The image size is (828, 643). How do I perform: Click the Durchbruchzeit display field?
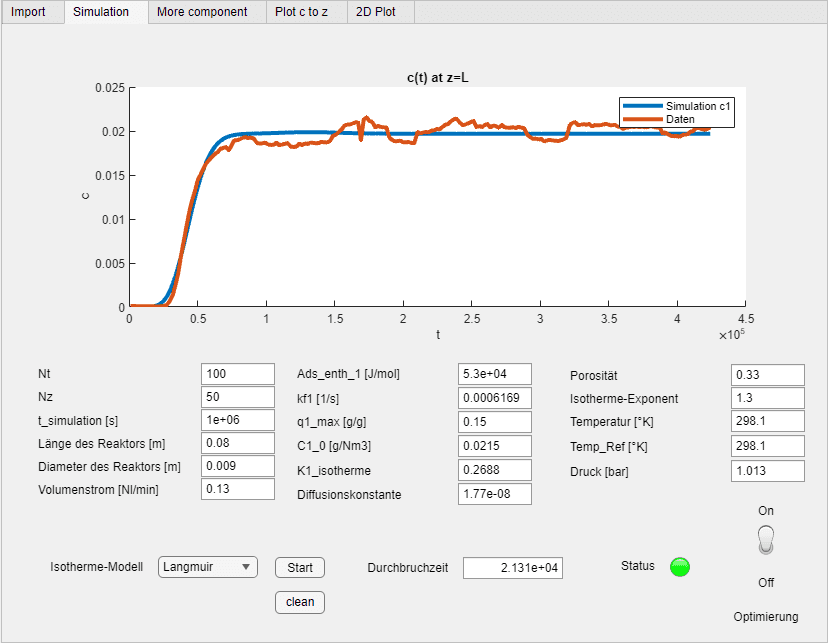click(512, 567)
